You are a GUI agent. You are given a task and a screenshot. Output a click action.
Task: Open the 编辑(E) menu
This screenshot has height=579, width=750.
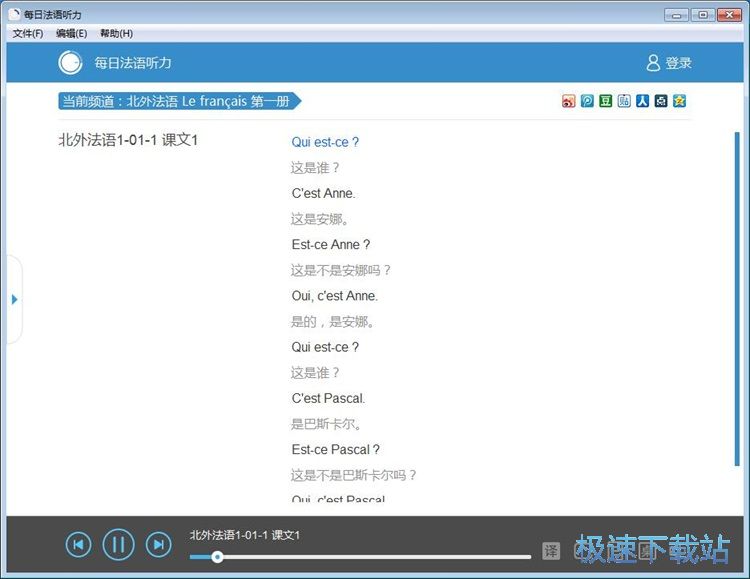pos(71,33)
